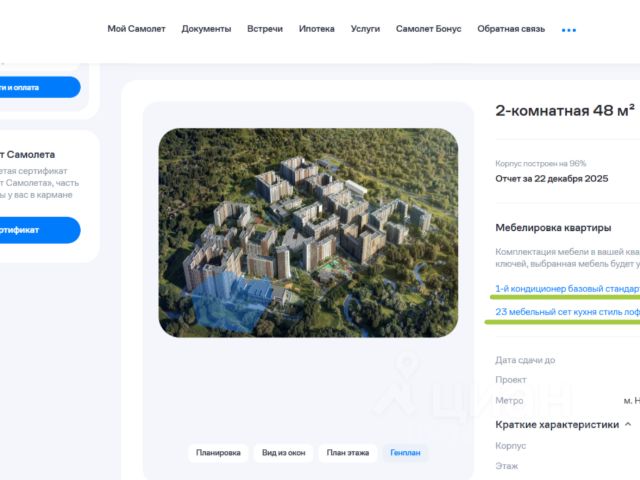The width and height of the screenshot is (640, 480).
Task: Open the Услуги menu item
Action: pyautogui.click(x=365, y=29)
